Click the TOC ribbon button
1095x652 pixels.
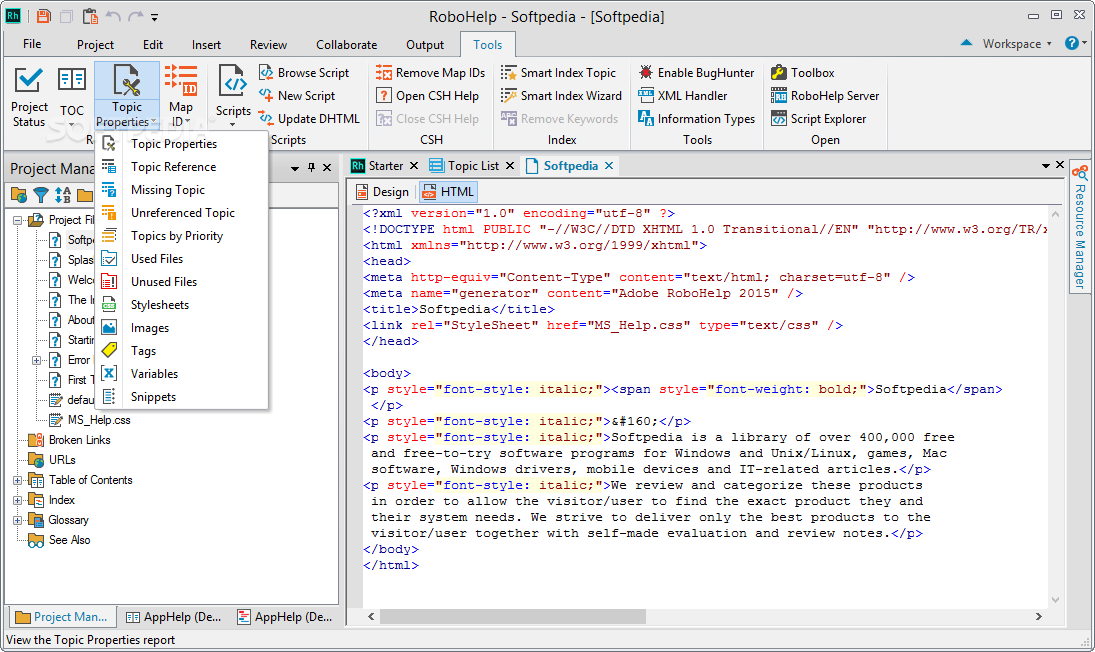(71, 97)
